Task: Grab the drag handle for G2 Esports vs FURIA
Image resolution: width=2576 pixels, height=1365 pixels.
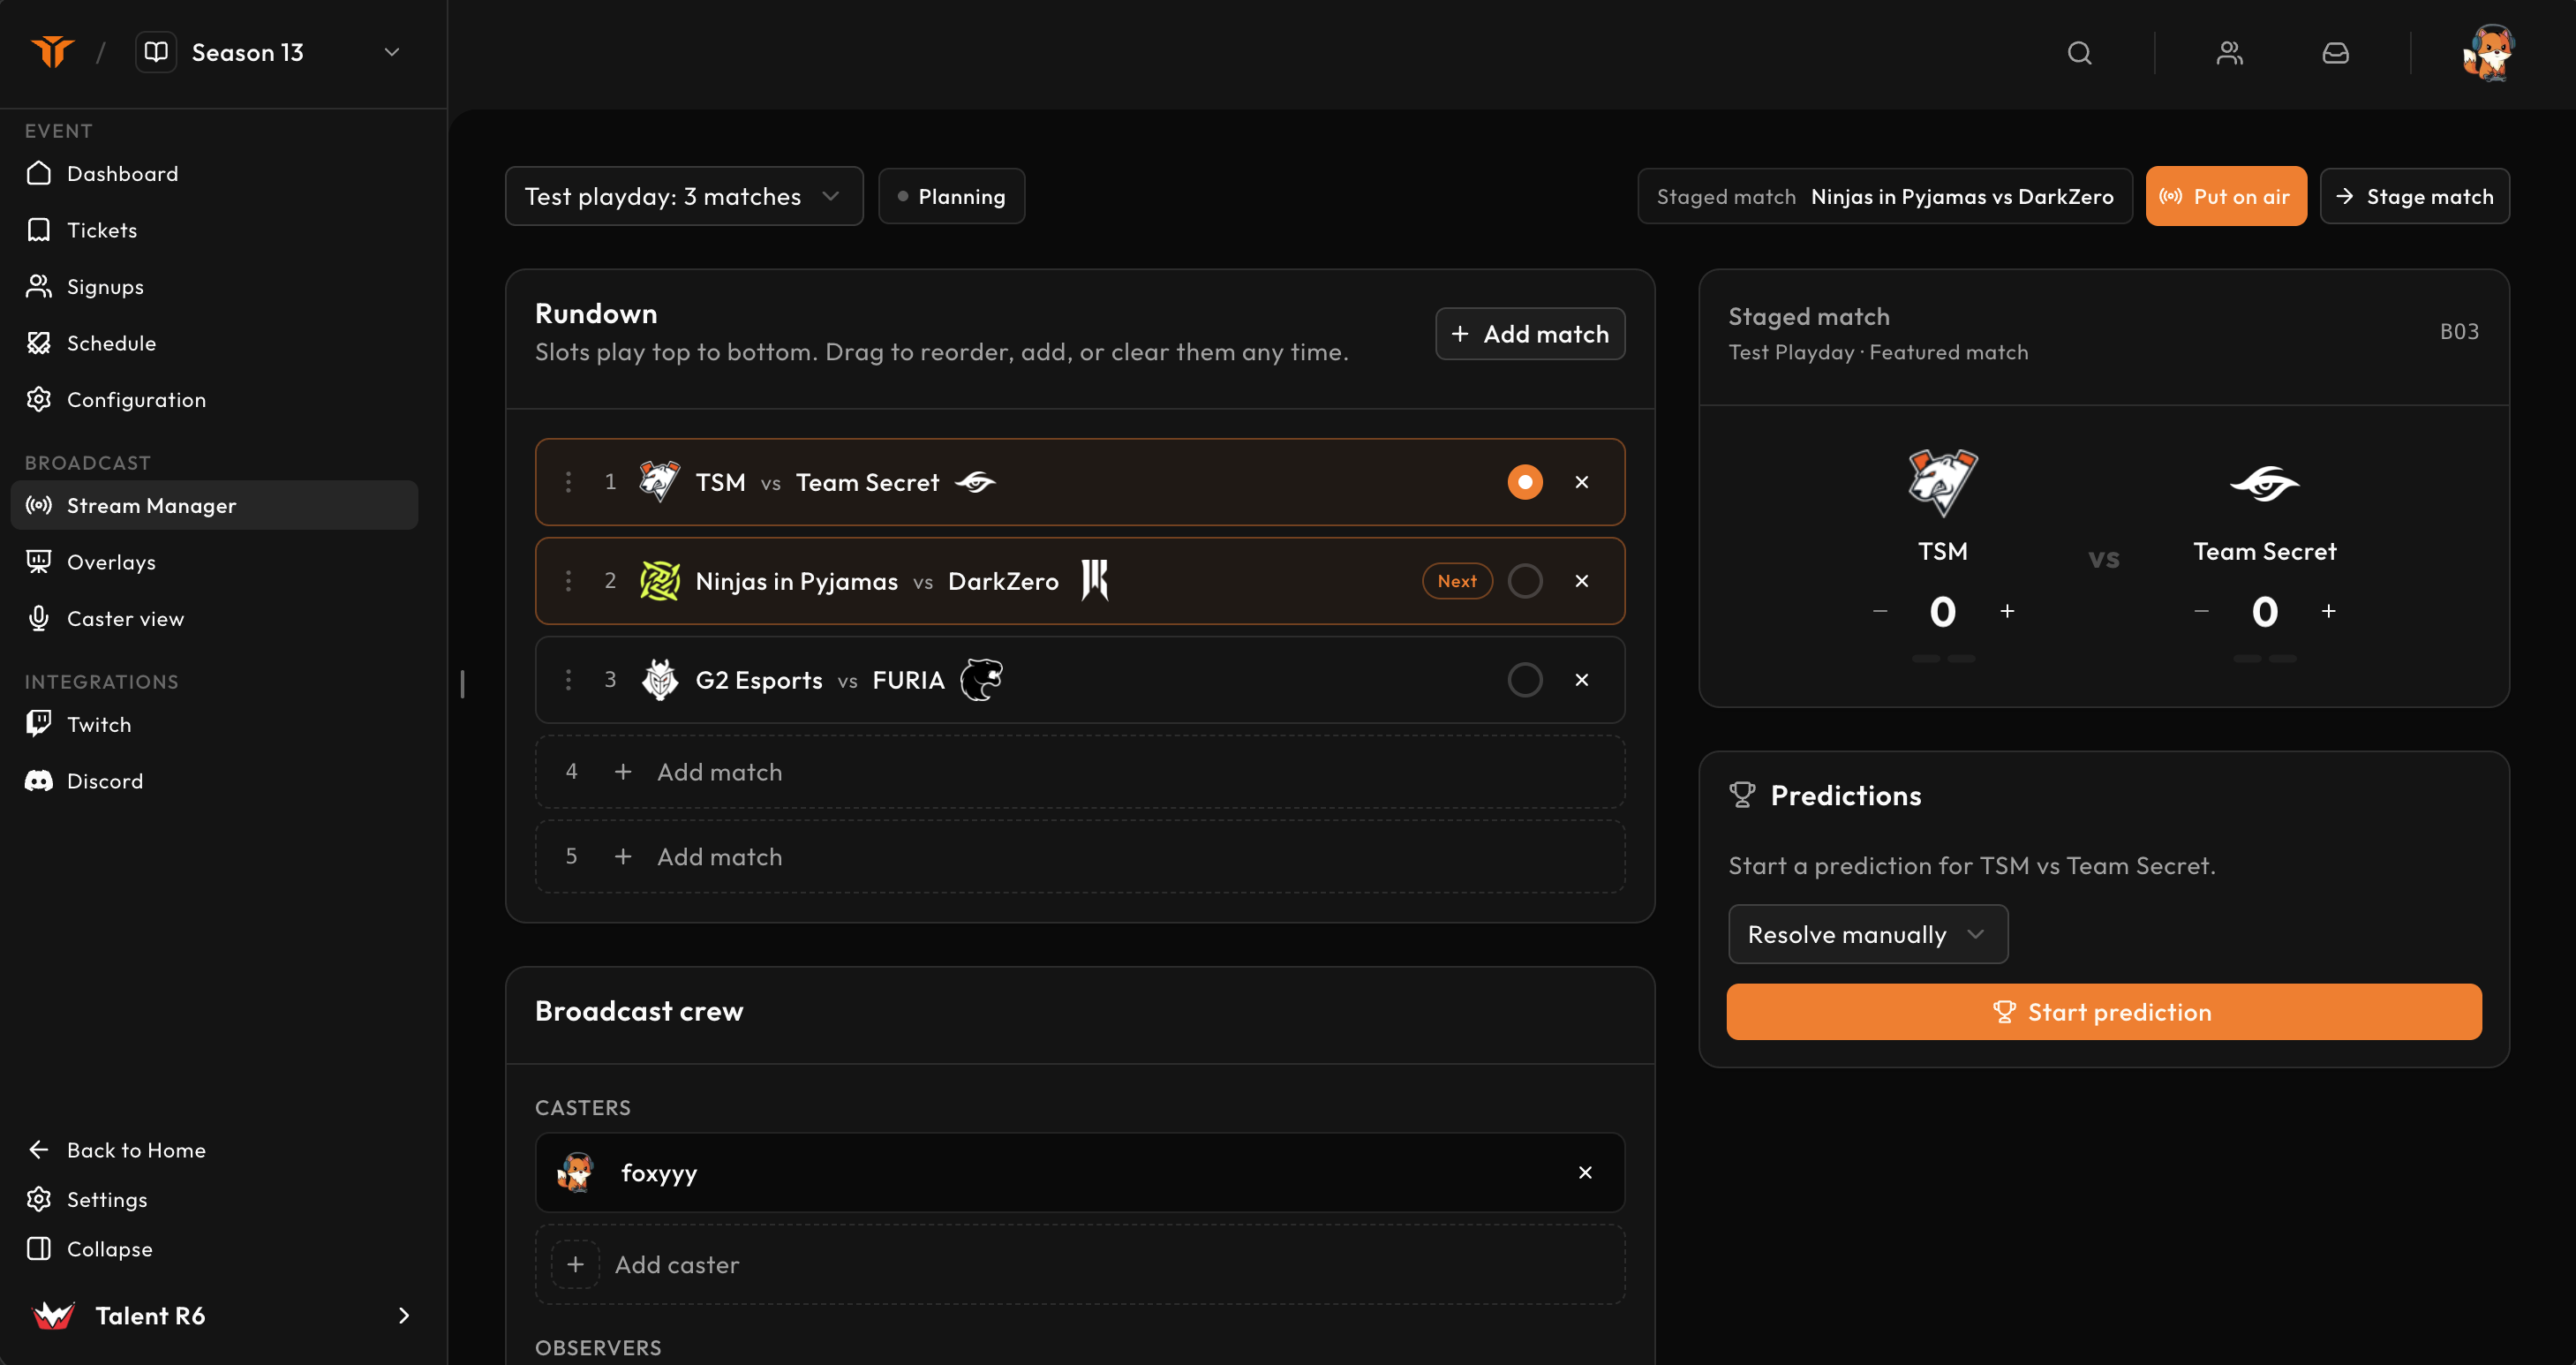Action: point(568,680)
